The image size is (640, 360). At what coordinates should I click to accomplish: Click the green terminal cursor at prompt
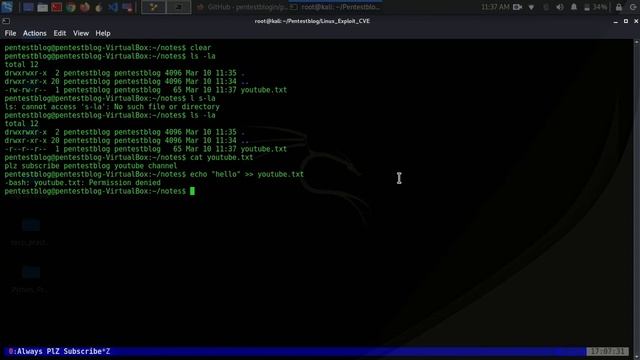click(x=192, y=191)
